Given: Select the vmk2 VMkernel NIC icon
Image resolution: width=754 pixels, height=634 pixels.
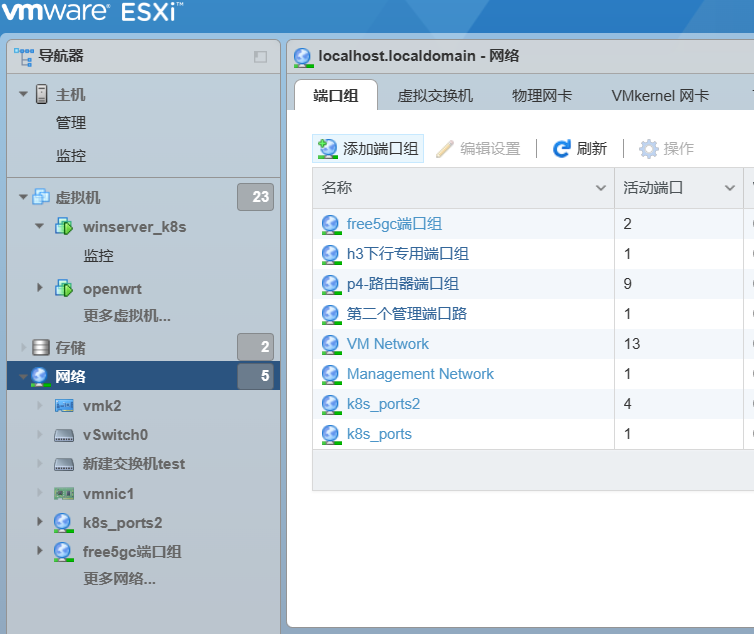Looking at the screenshot, I should coord(64,406).
